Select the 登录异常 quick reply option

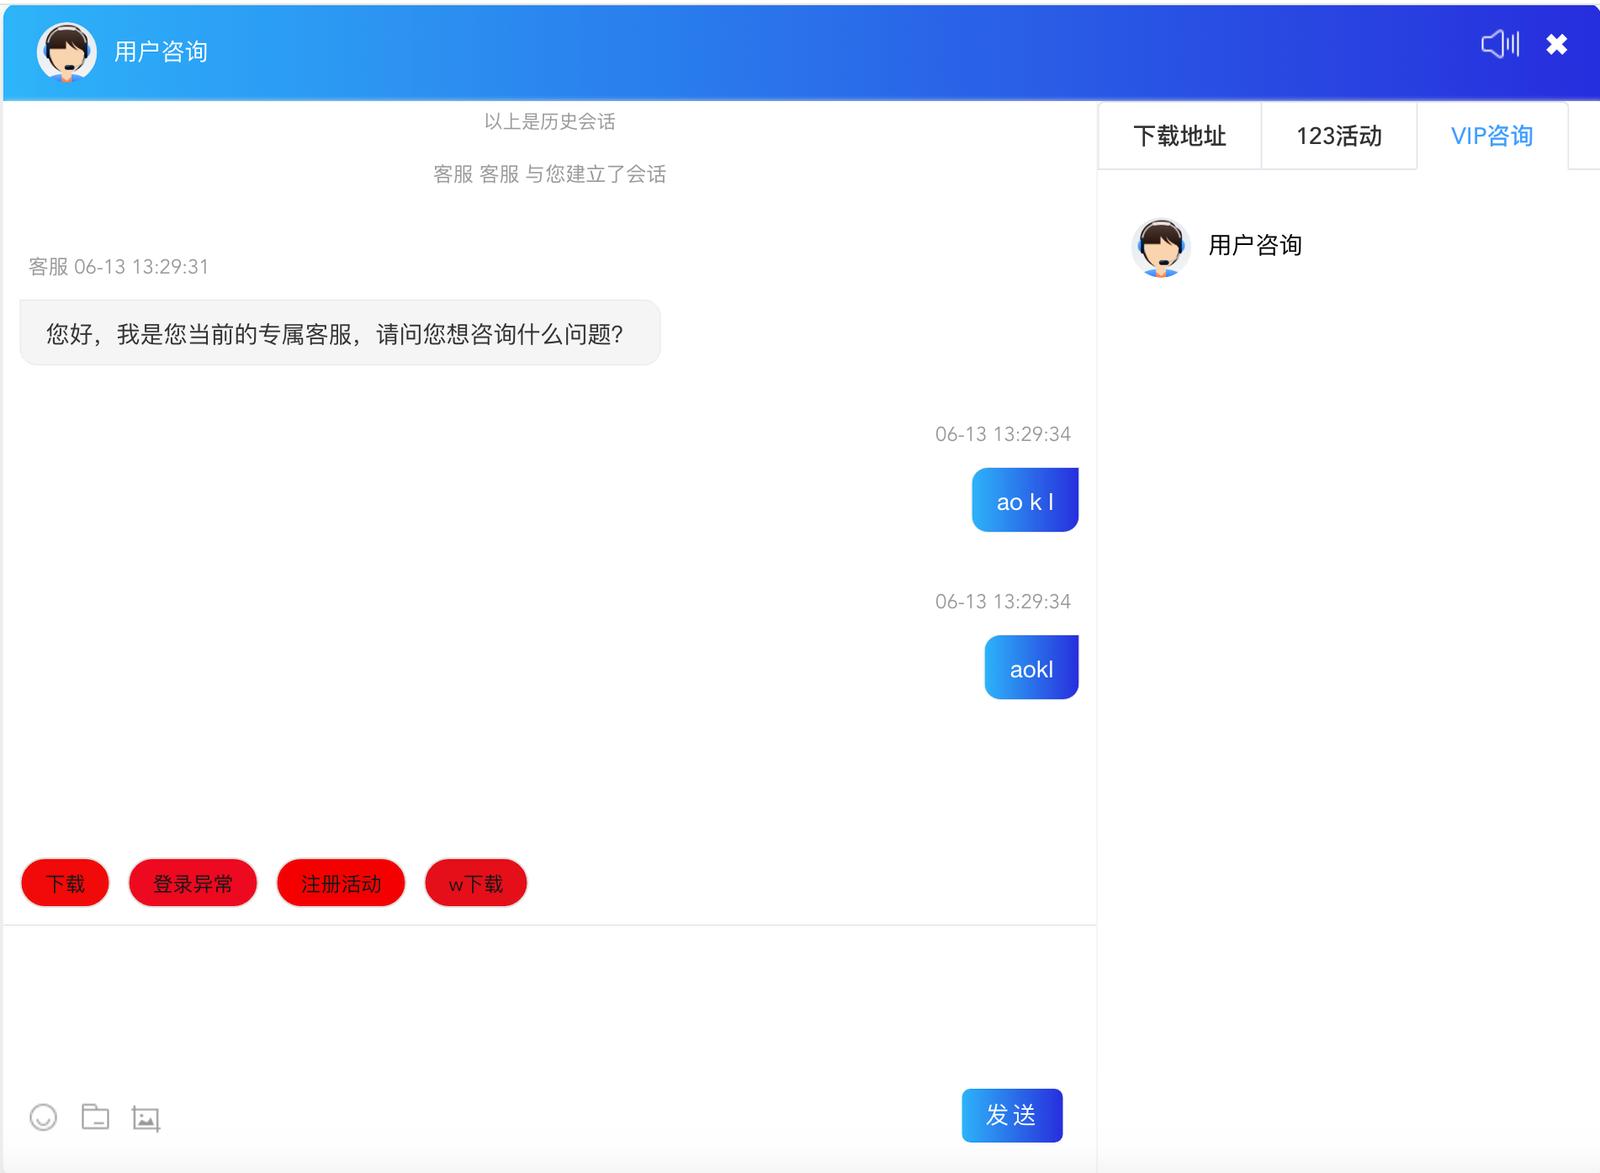(x=192, y=882)
